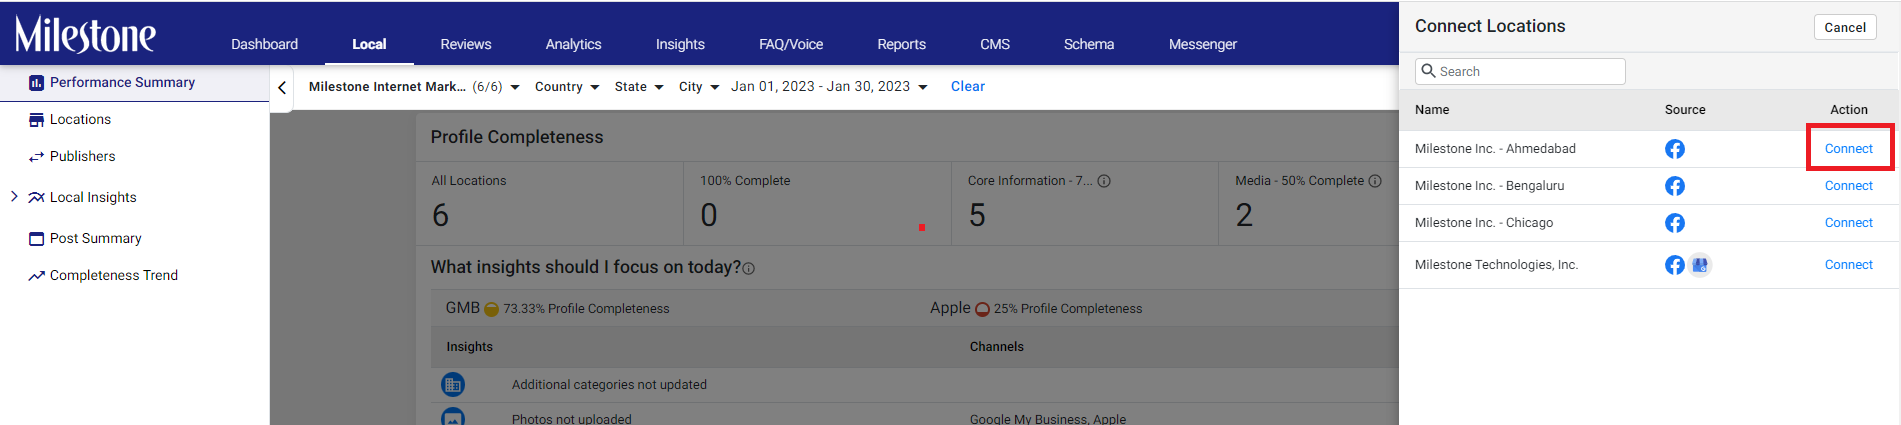Image resolution: width=1901 pixels, height=425 pixels.
Task: Connect Milestone Technologies, Inc.
Action: [x=1848, y=265]
